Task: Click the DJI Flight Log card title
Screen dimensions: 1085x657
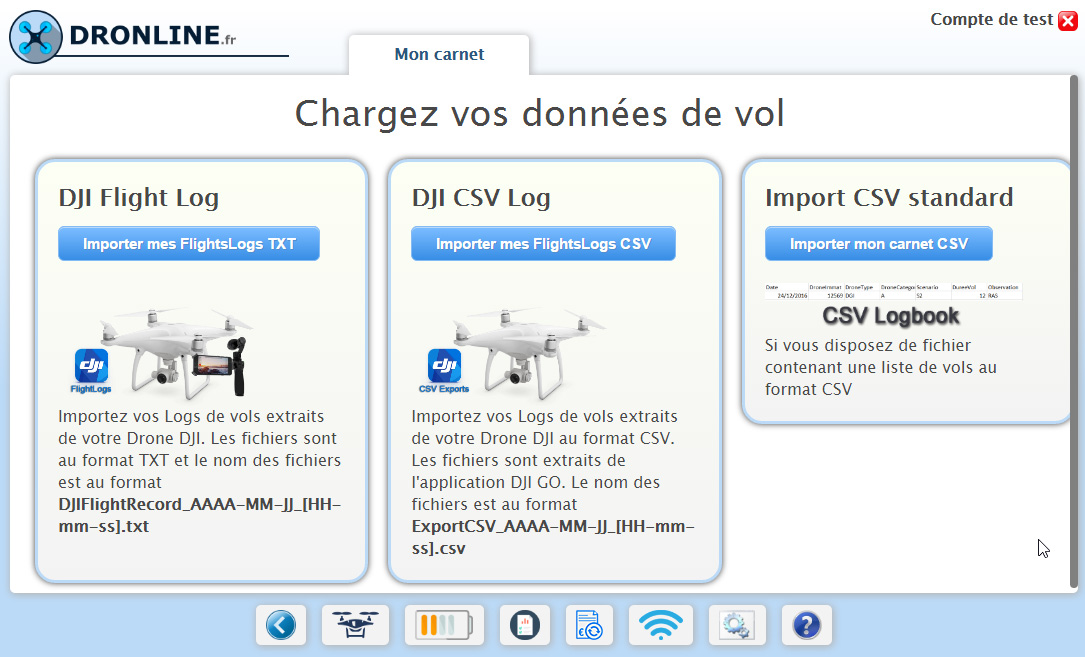Action: pyautogui.click(x=138, y=198)
